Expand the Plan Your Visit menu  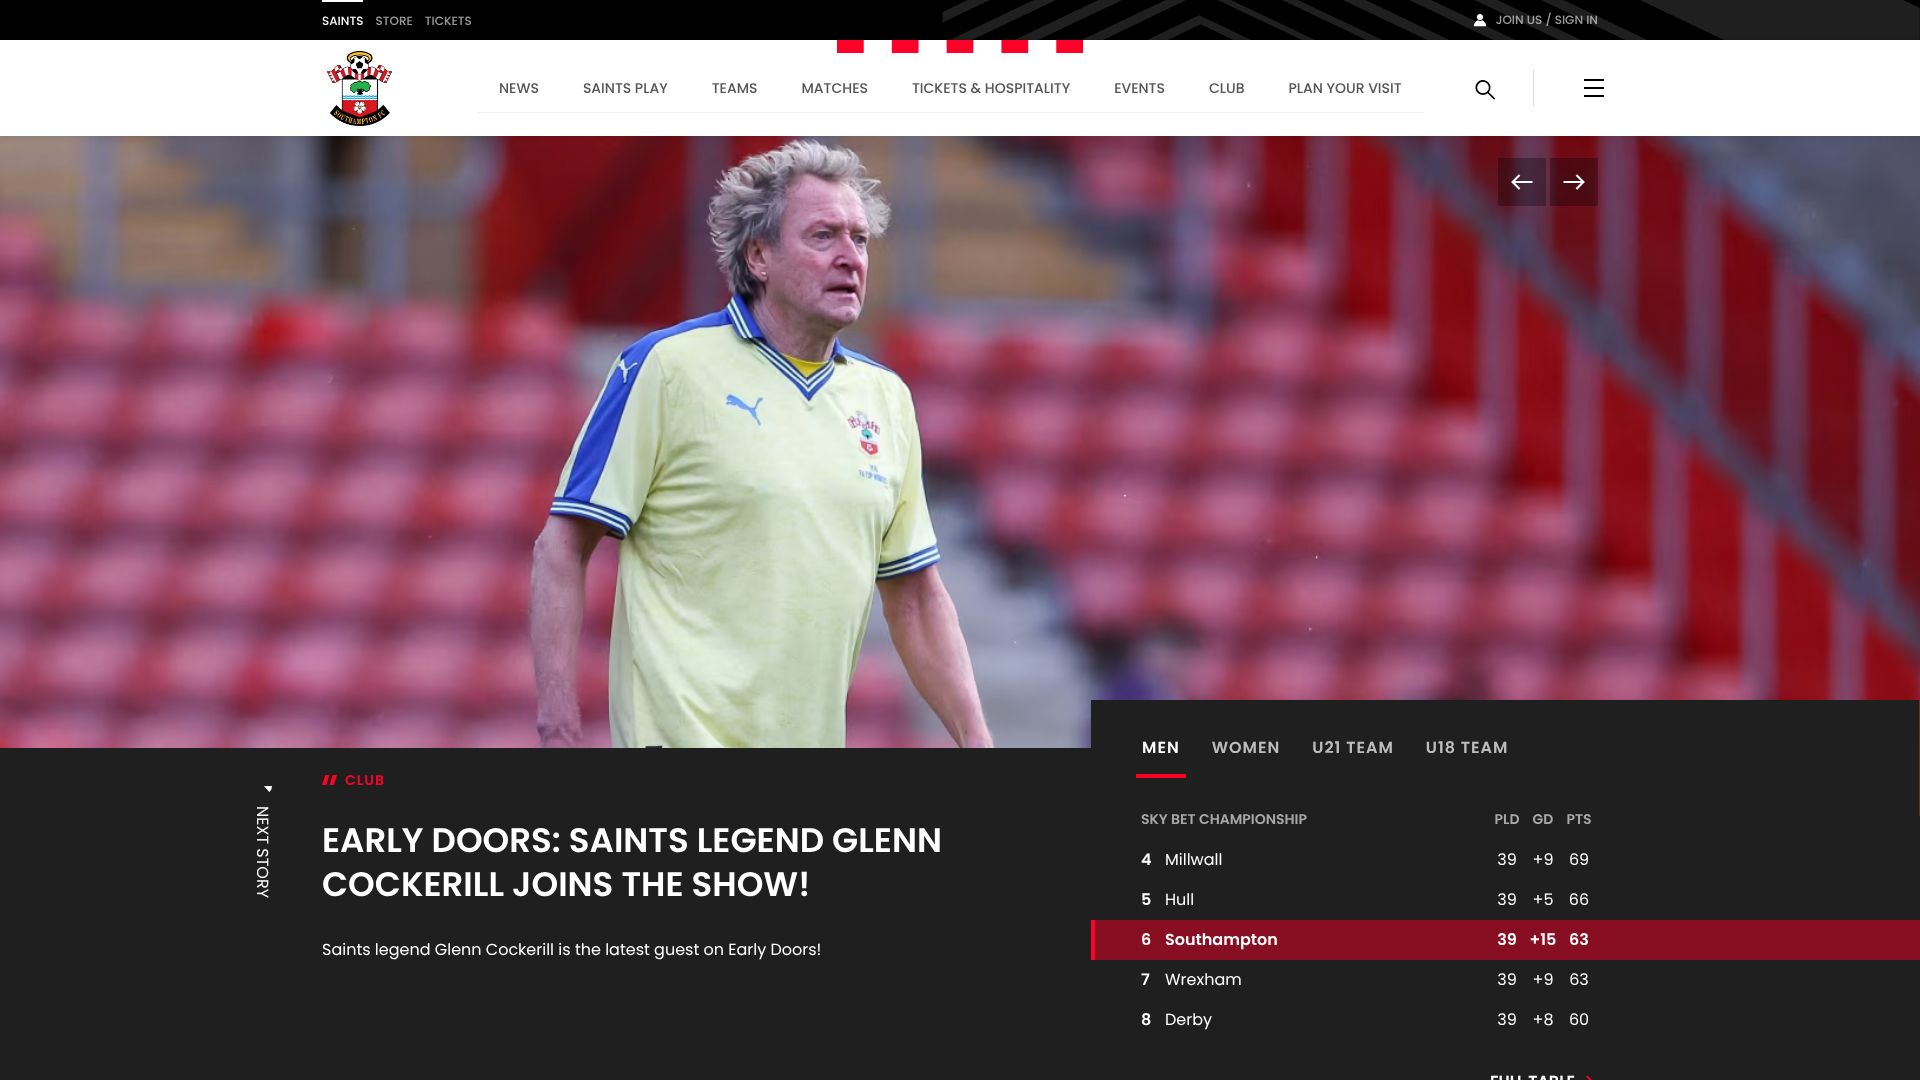[1344, 88]
